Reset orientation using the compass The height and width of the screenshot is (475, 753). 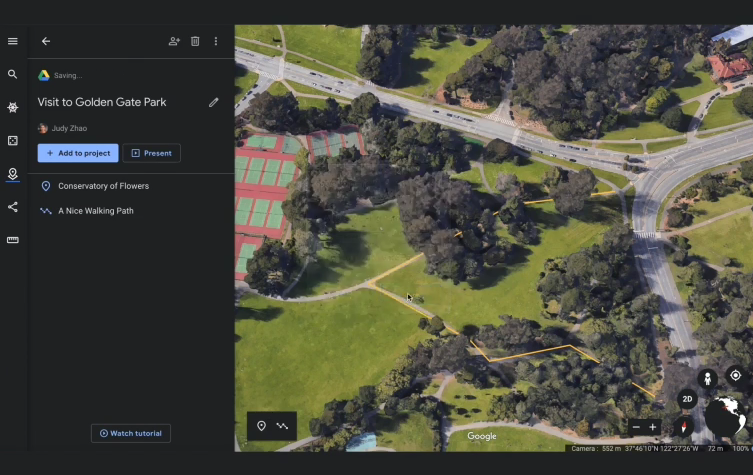click(x=684, y=426)
